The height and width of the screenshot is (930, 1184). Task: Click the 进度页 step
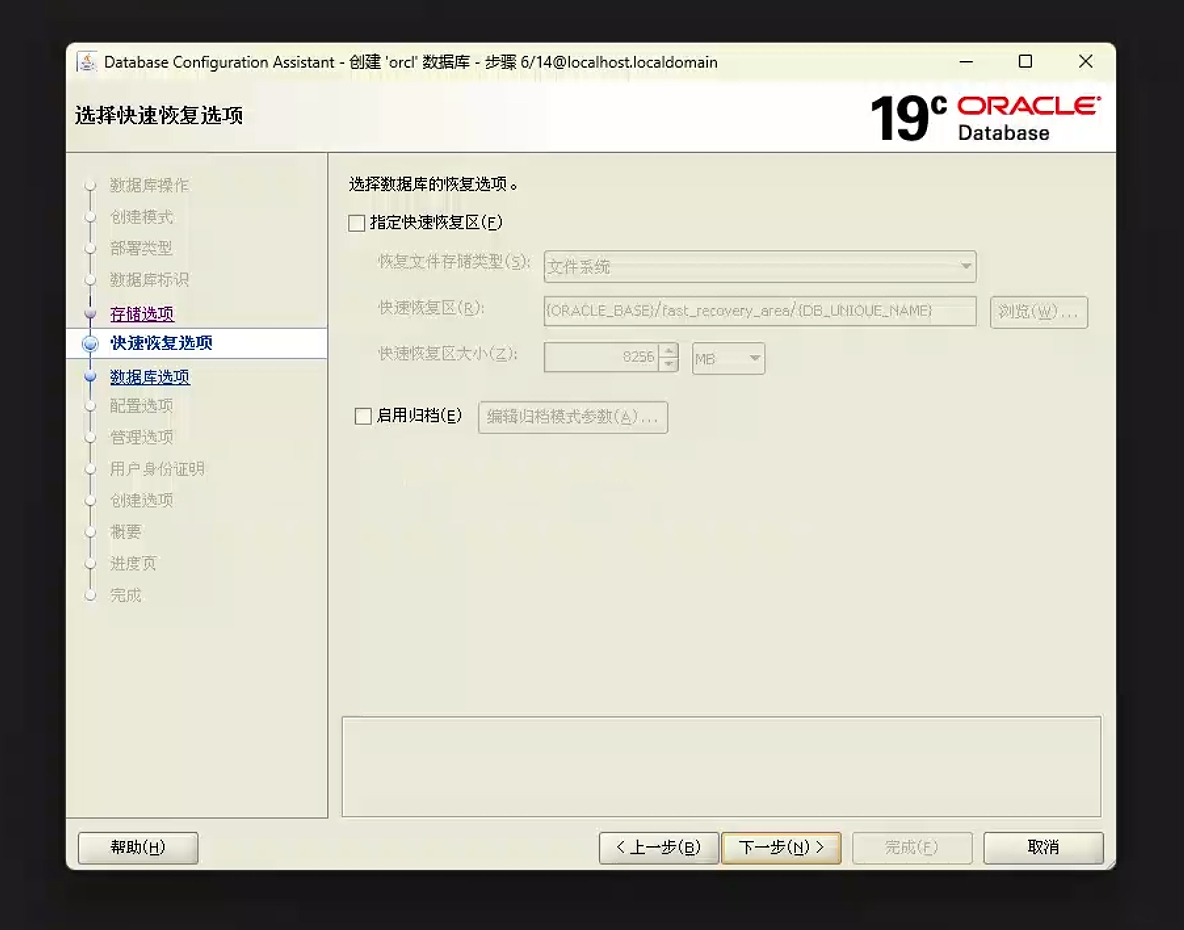[x=133, y=563]
